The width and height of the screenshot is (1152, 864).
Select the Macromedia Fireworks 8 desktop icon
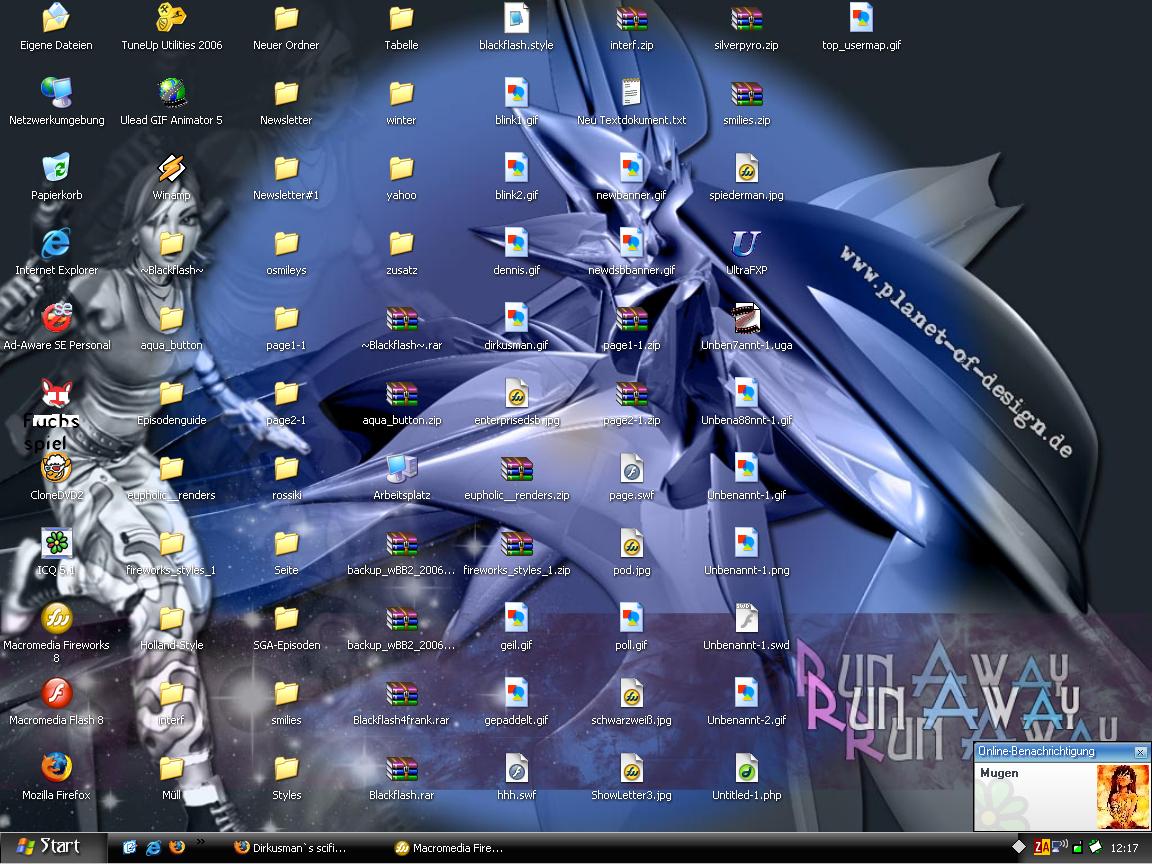[56, 619]
